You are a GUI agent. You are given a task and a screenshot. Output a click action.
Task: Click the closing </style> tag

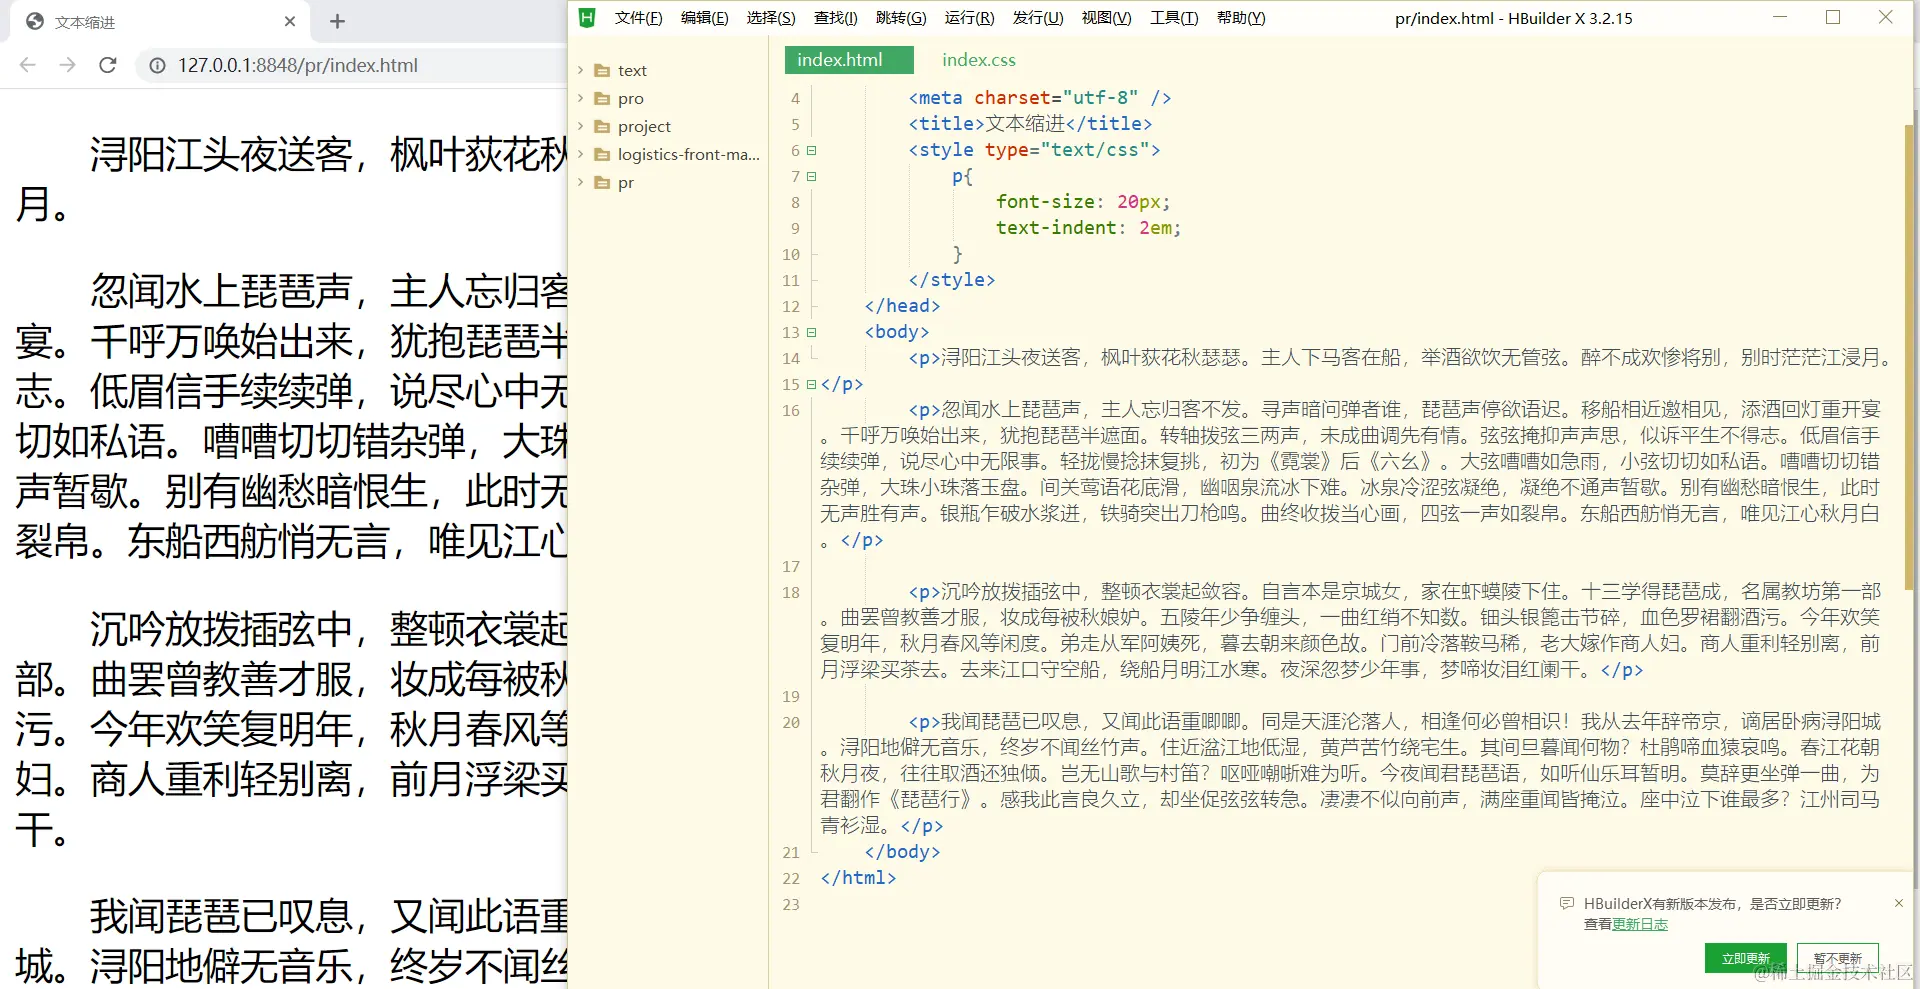click(x=951, y=280)
